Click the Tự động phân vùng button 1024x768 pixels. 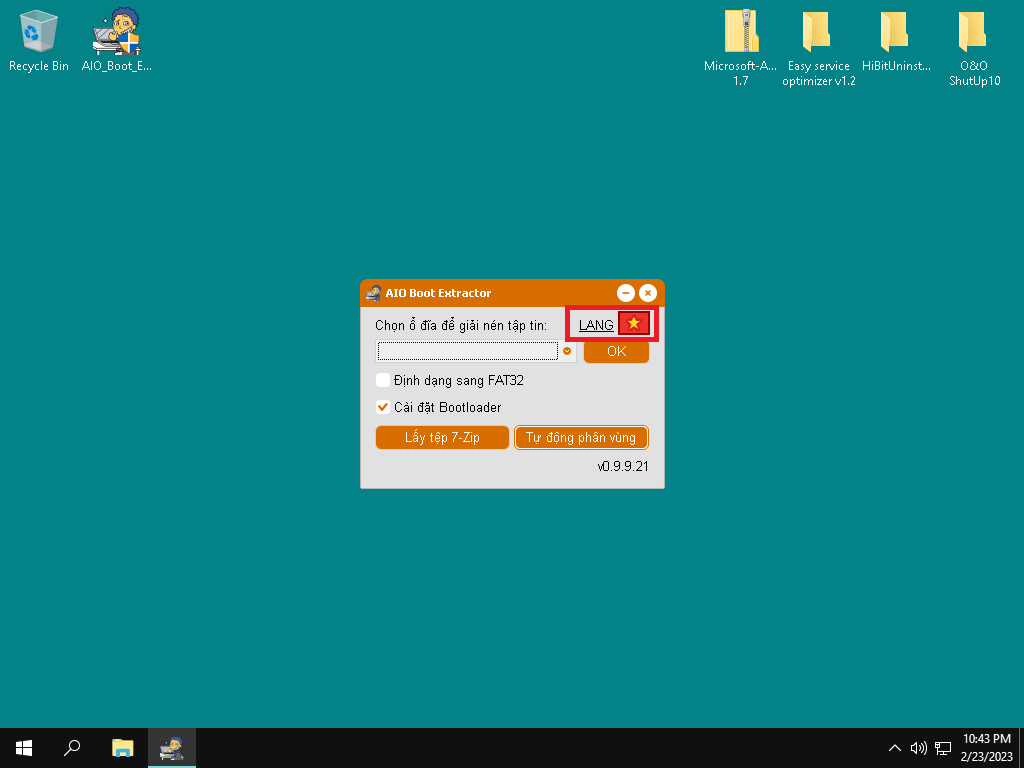click(581, 438)
